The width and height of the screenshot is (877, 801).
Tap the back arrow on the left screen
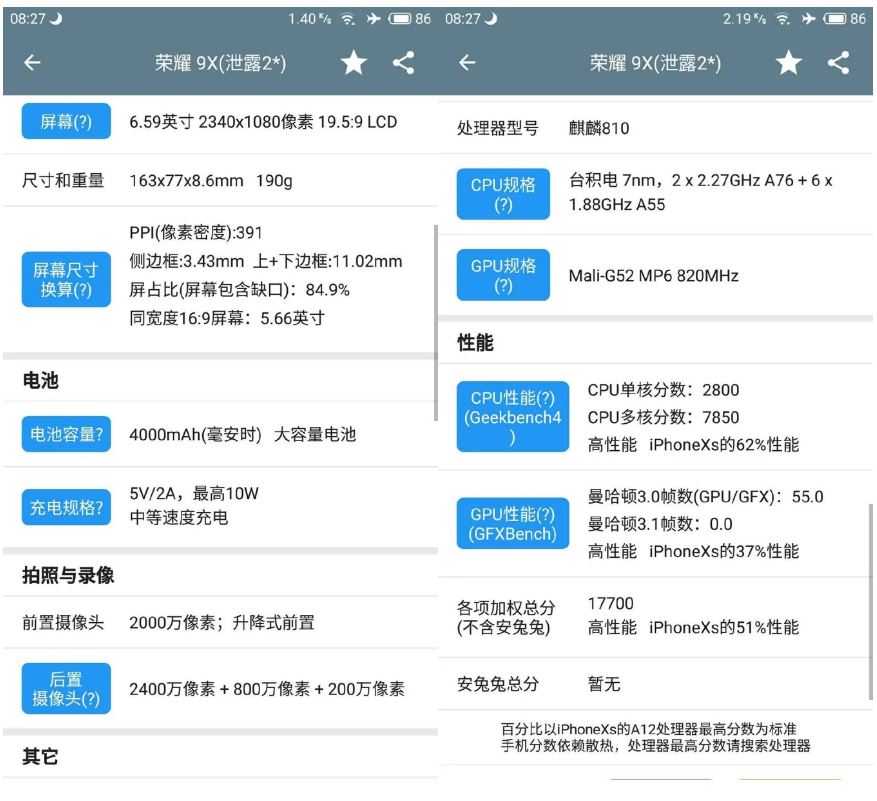[x=33, y=63]
